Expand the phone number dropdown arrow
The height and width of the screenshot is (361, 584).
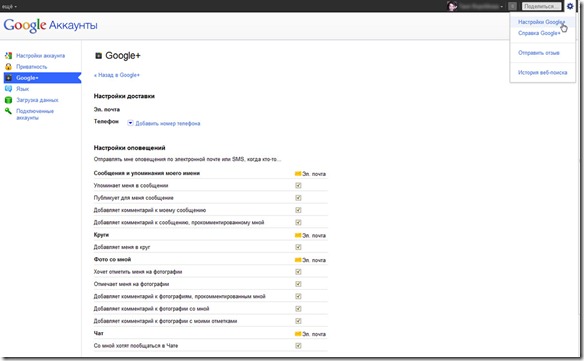coord(130,123)
